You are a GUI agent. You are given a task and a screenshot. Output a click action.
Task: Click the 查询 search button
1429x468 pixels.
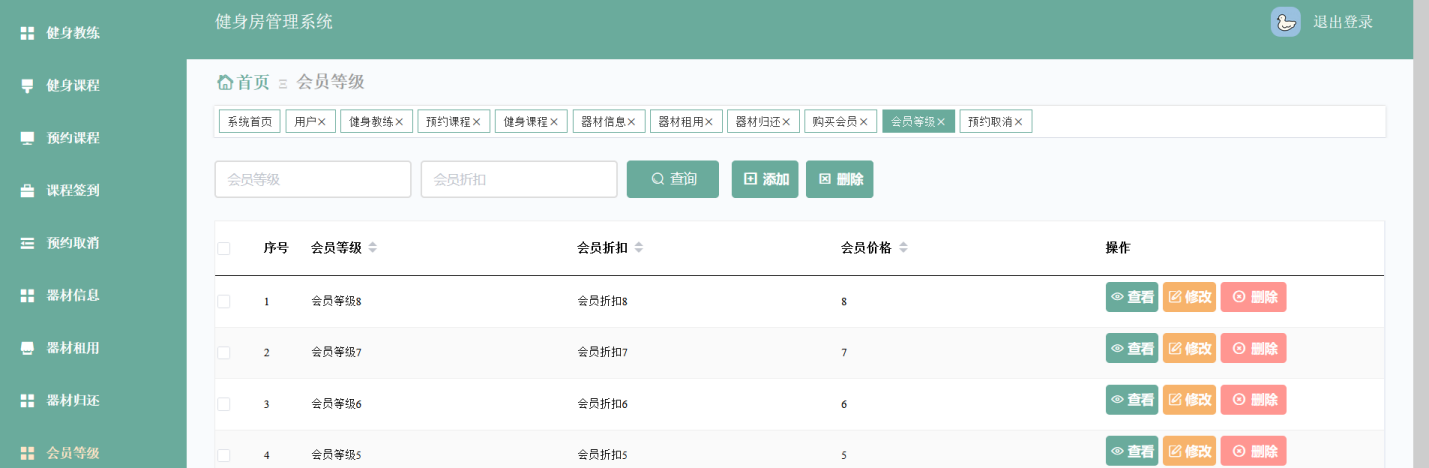click(673, 179)
